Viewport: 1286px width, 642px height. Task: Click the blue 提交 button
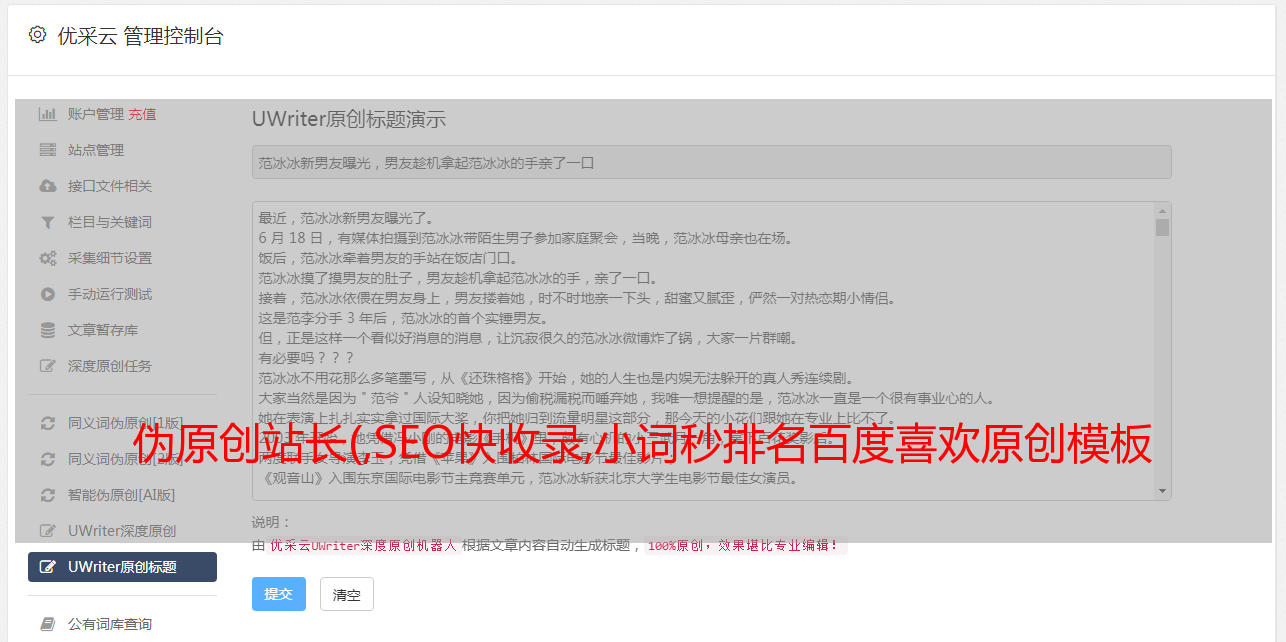[278, 594]
